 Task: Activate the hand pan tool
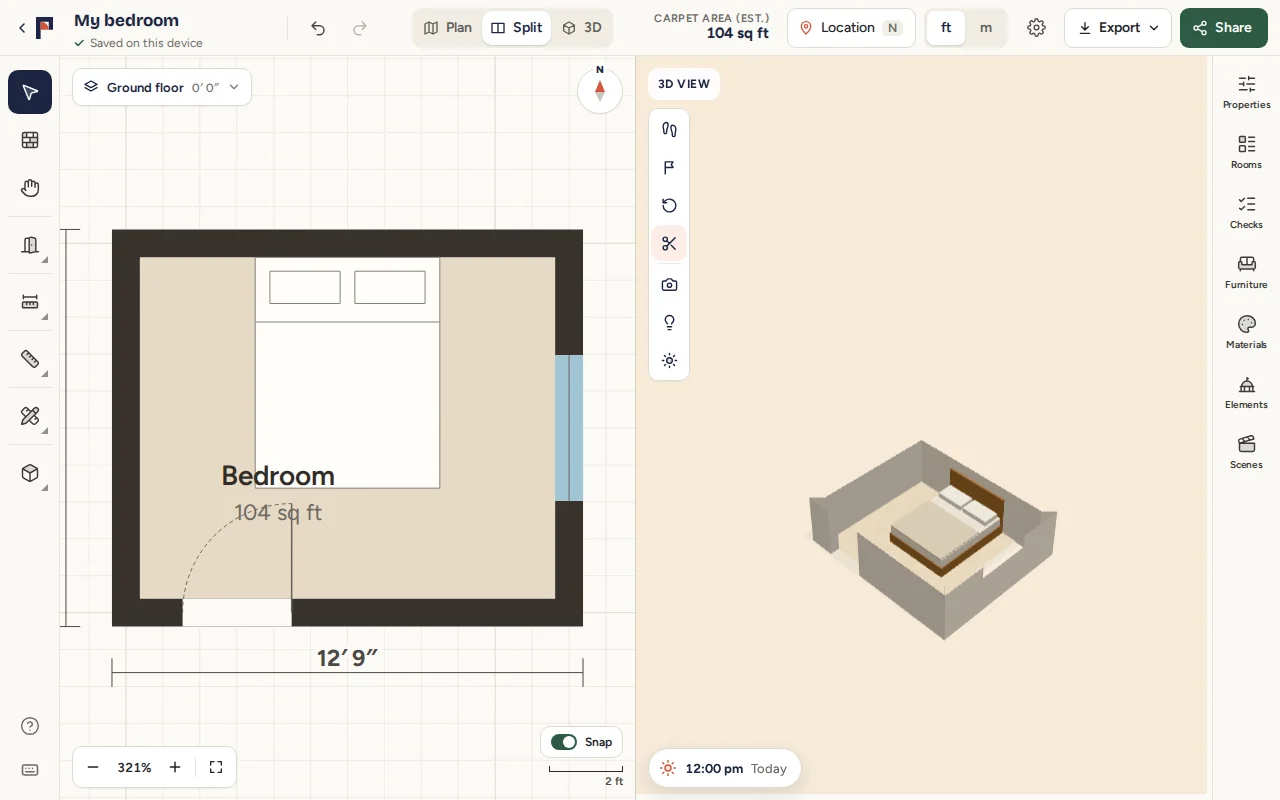click(x=30, y=188)
